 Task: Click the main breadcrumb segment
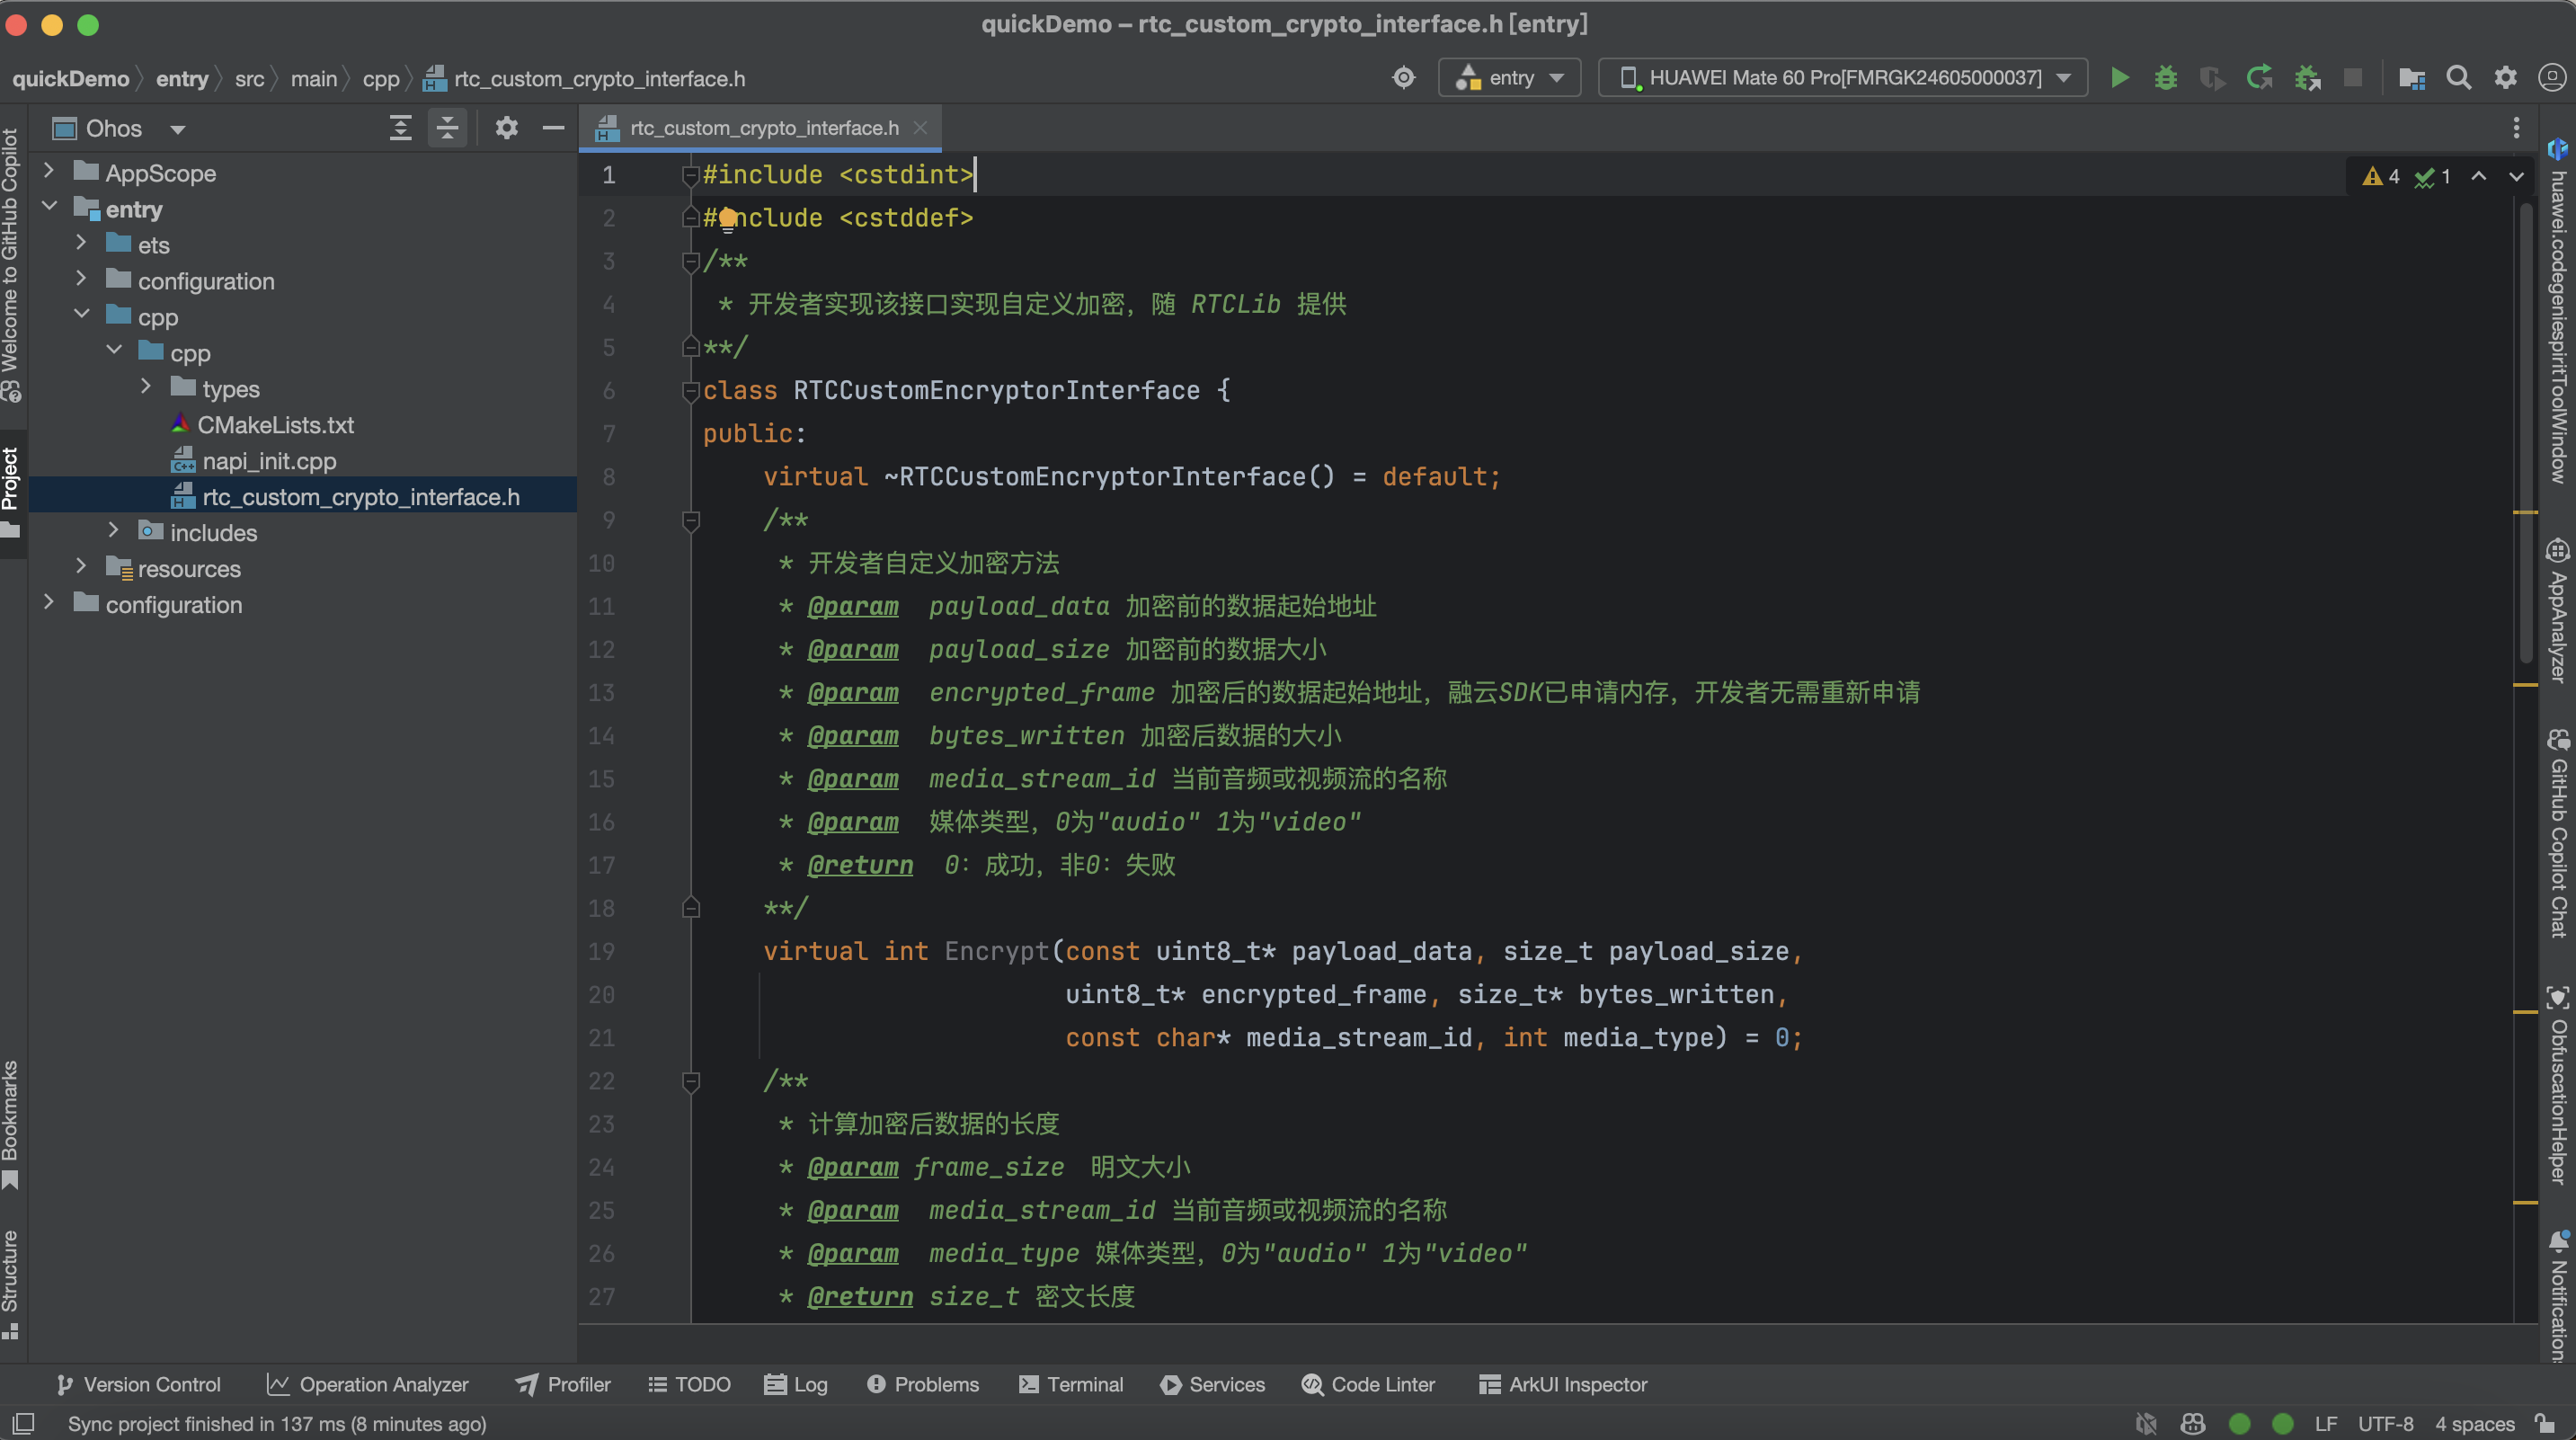pos(313,79)
